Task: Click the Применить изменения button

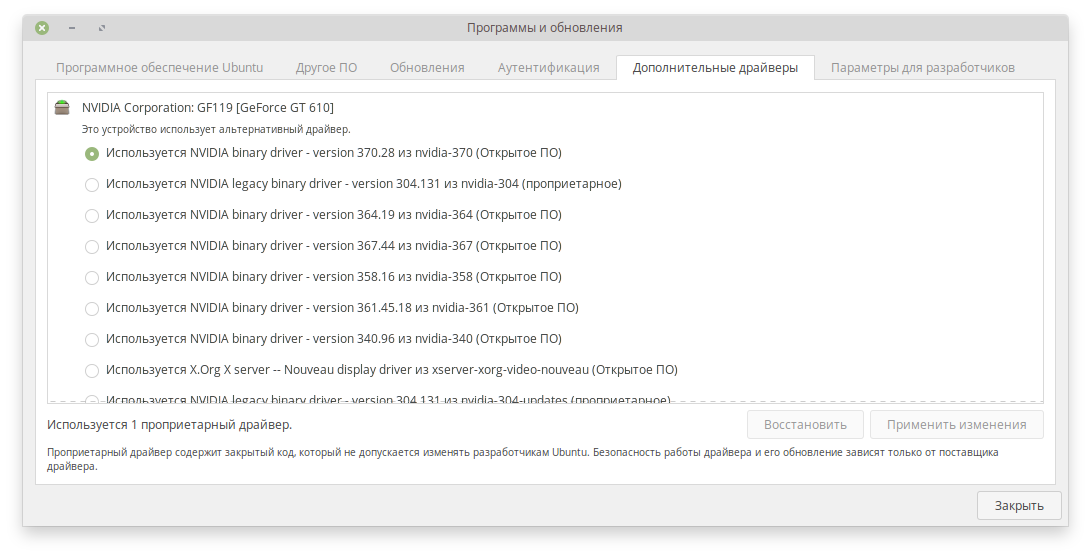Action: (957, 425)
